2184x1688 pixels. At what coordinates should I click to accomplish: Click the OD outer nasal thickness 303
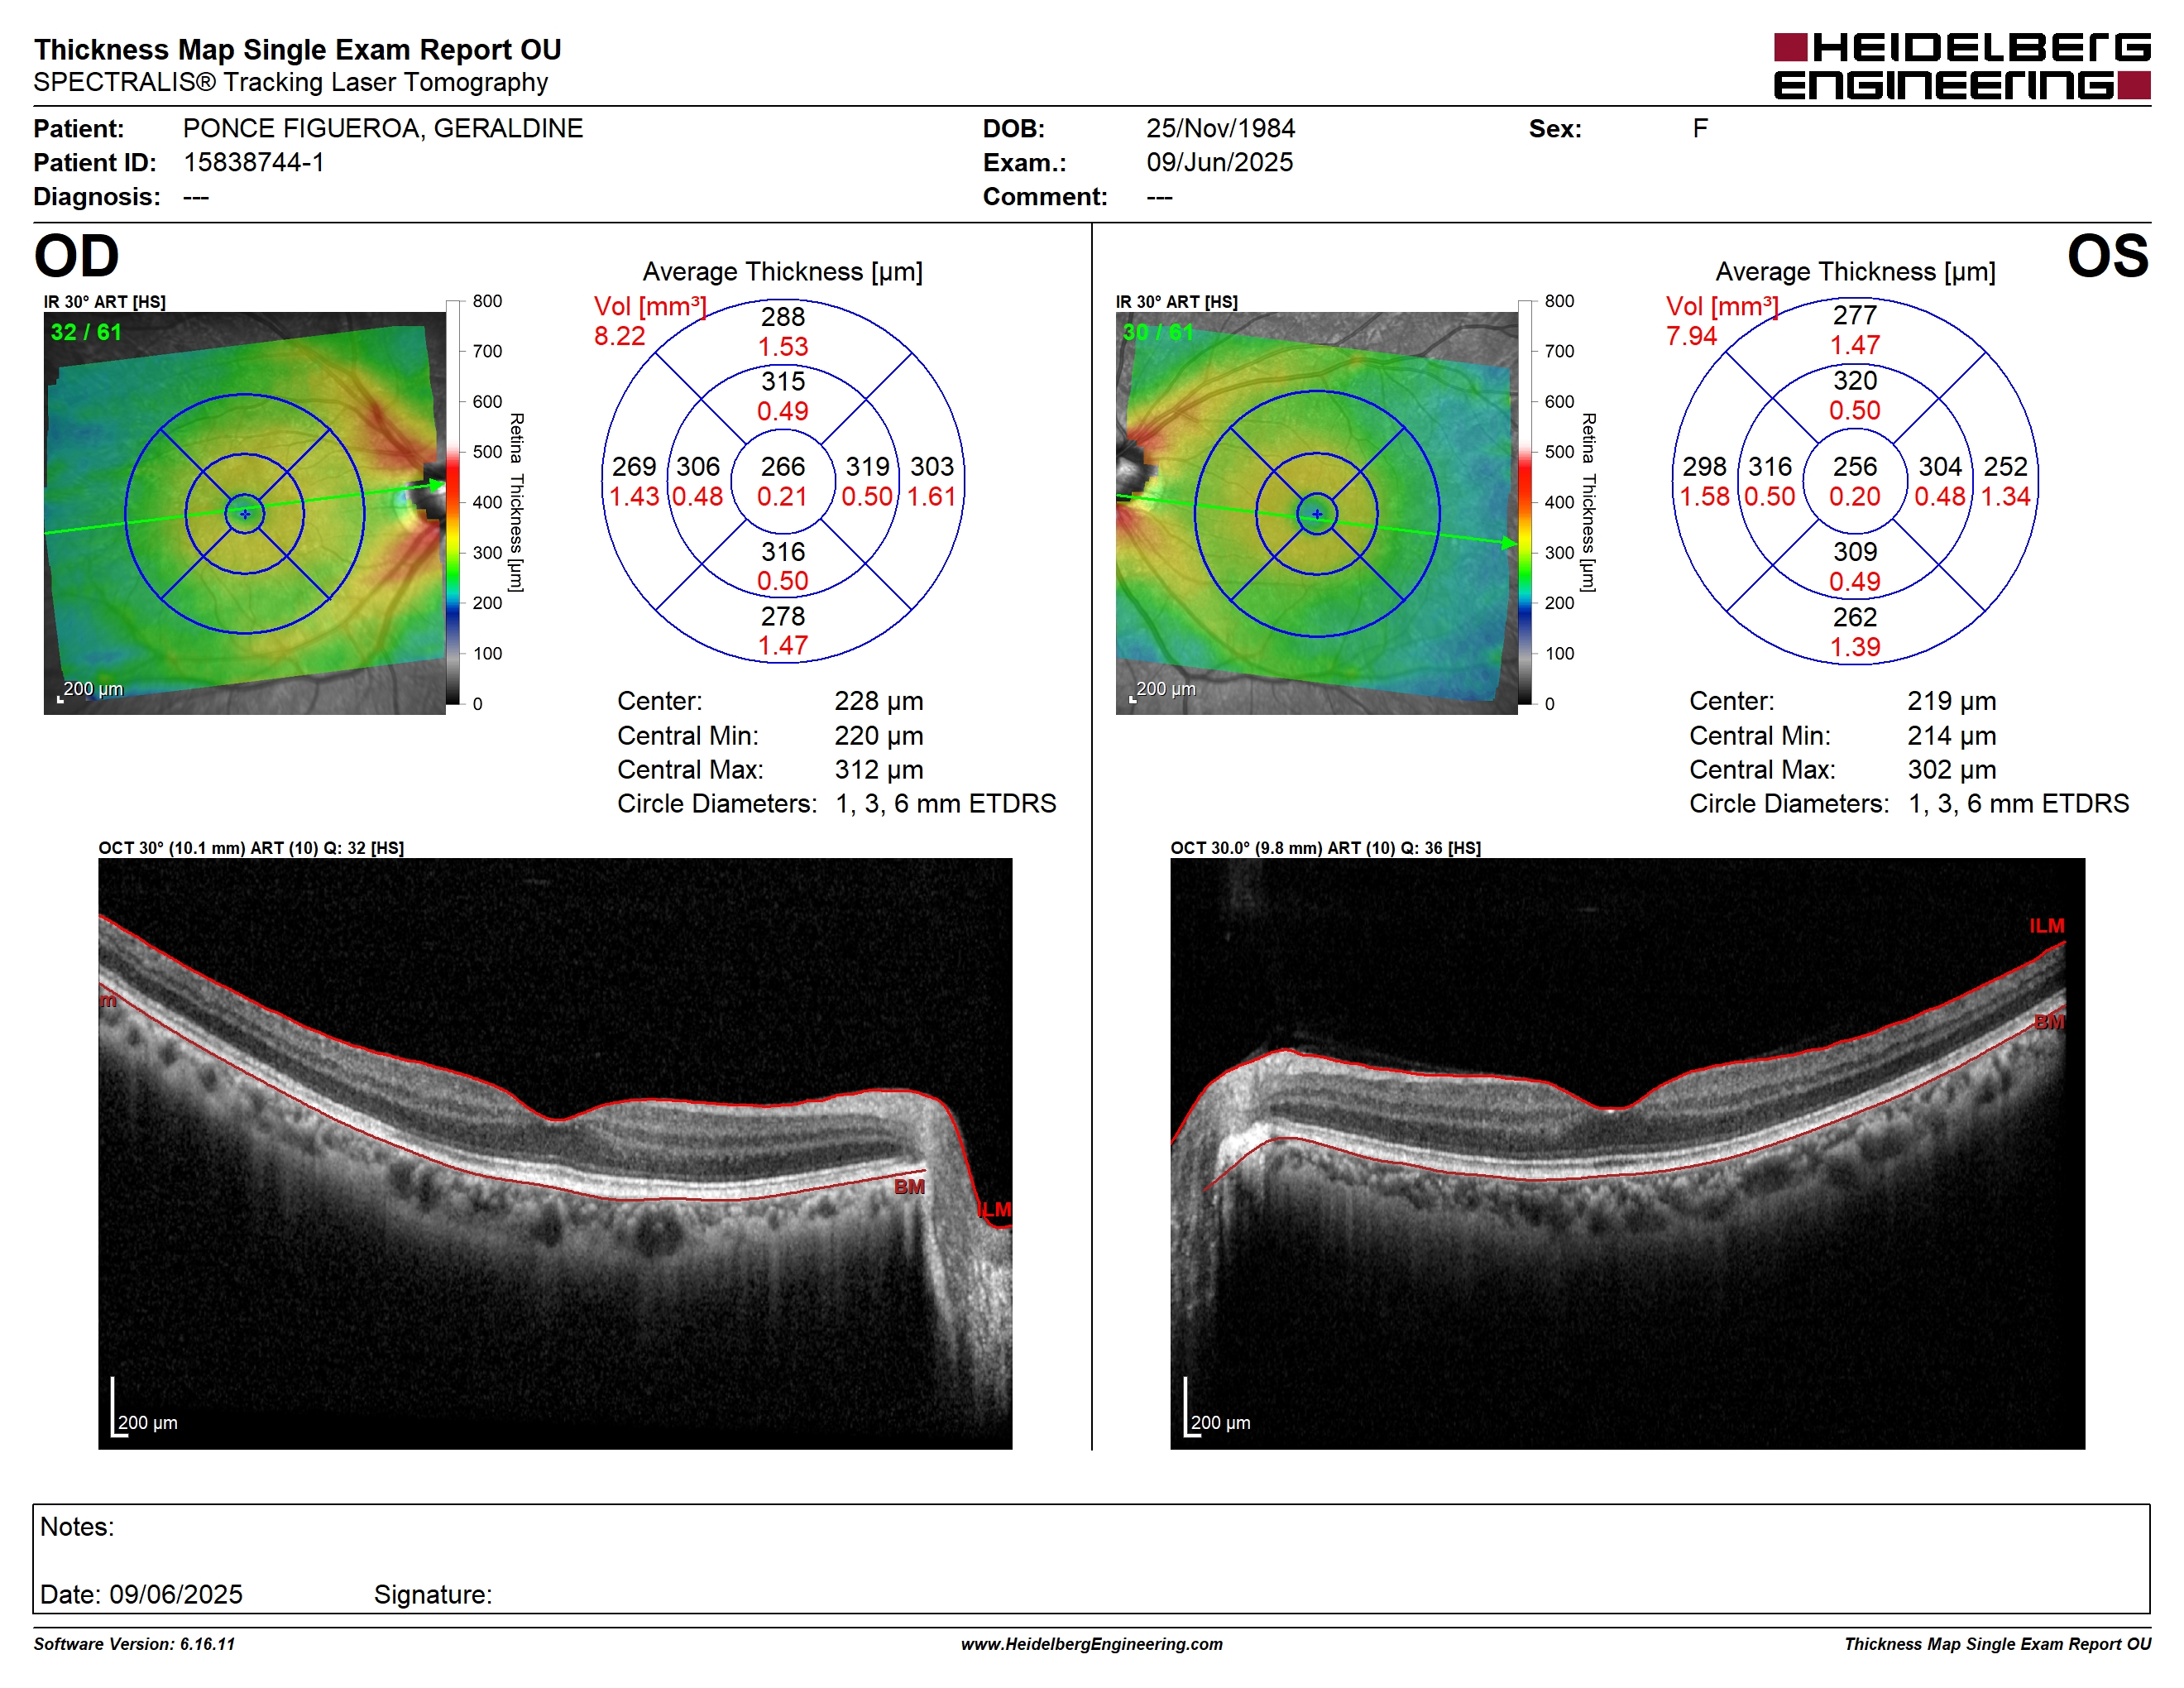932,466
